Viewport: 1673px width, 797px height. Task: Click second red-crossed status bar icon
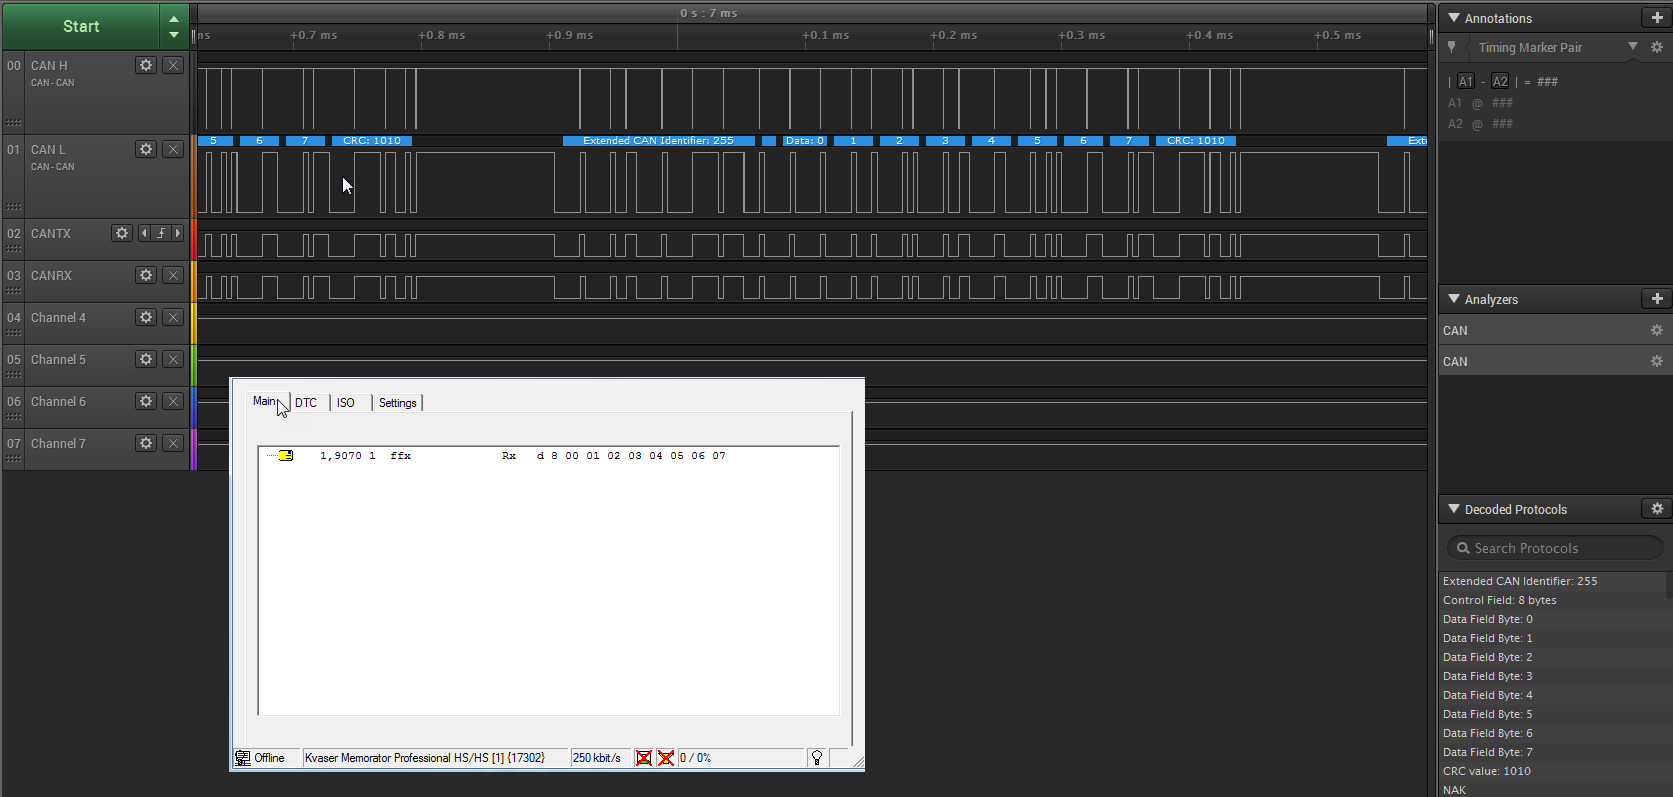(666, 758)
